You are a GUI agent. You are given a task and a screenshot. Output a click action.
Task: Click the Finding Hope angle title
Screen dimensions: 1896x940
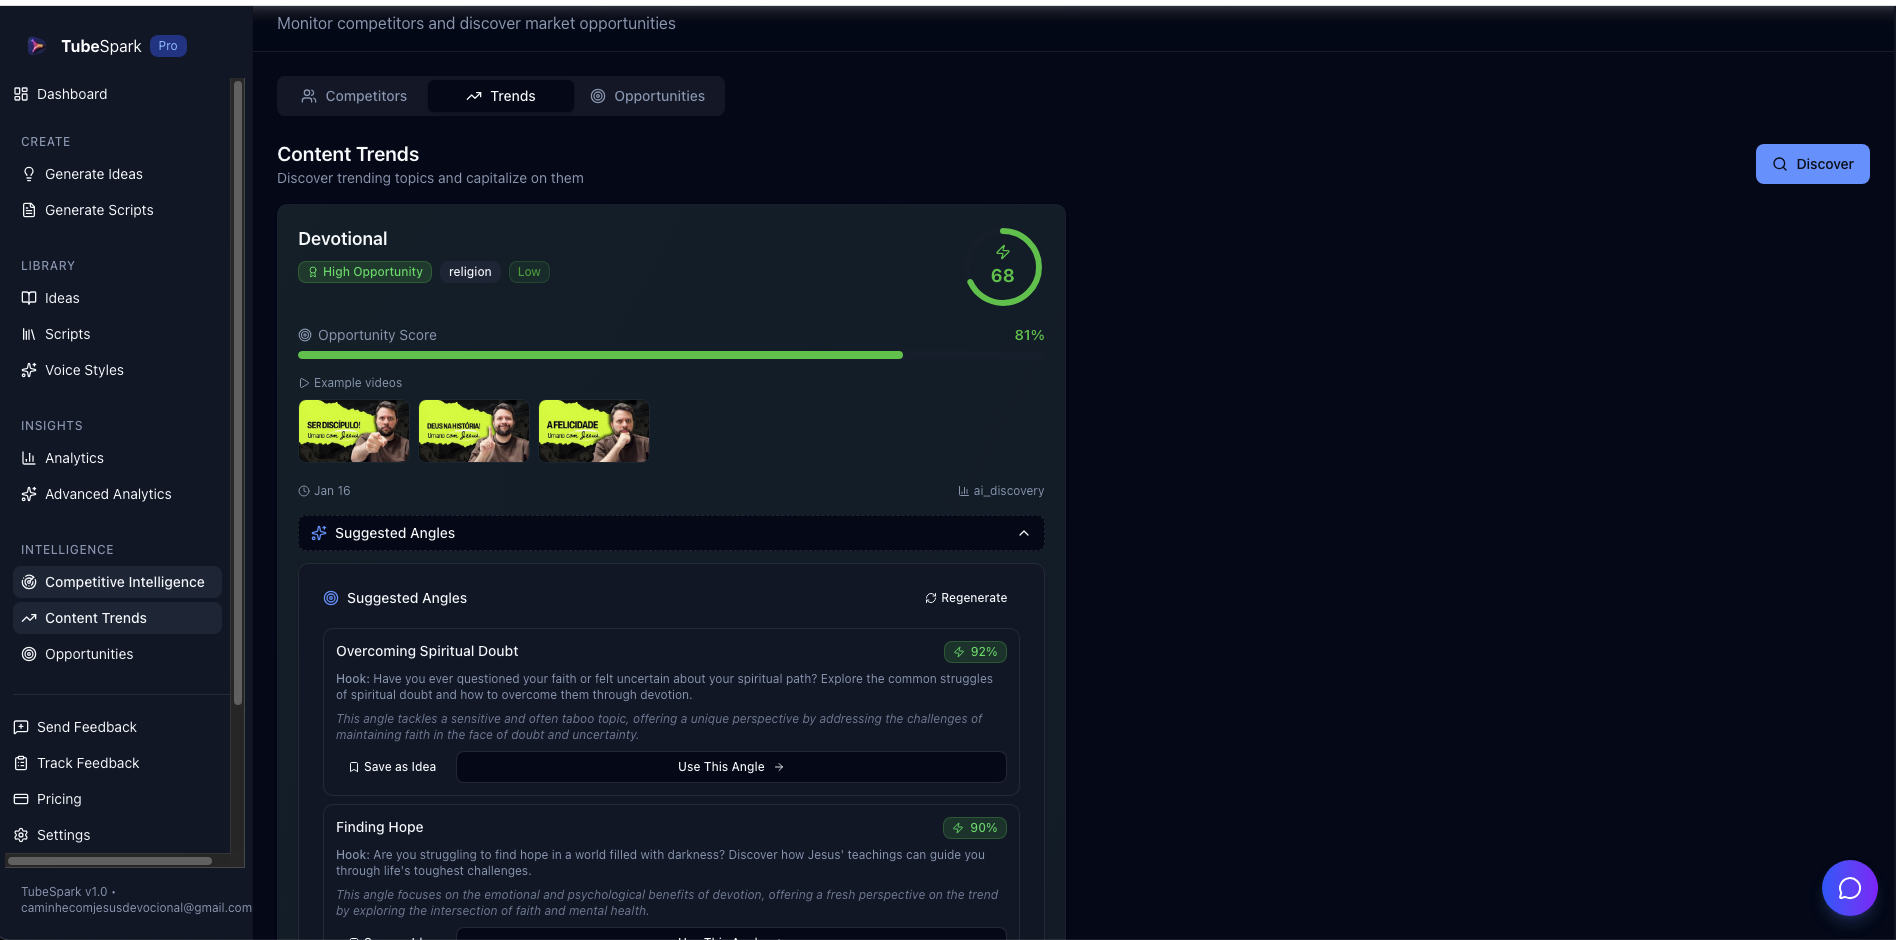380,827
